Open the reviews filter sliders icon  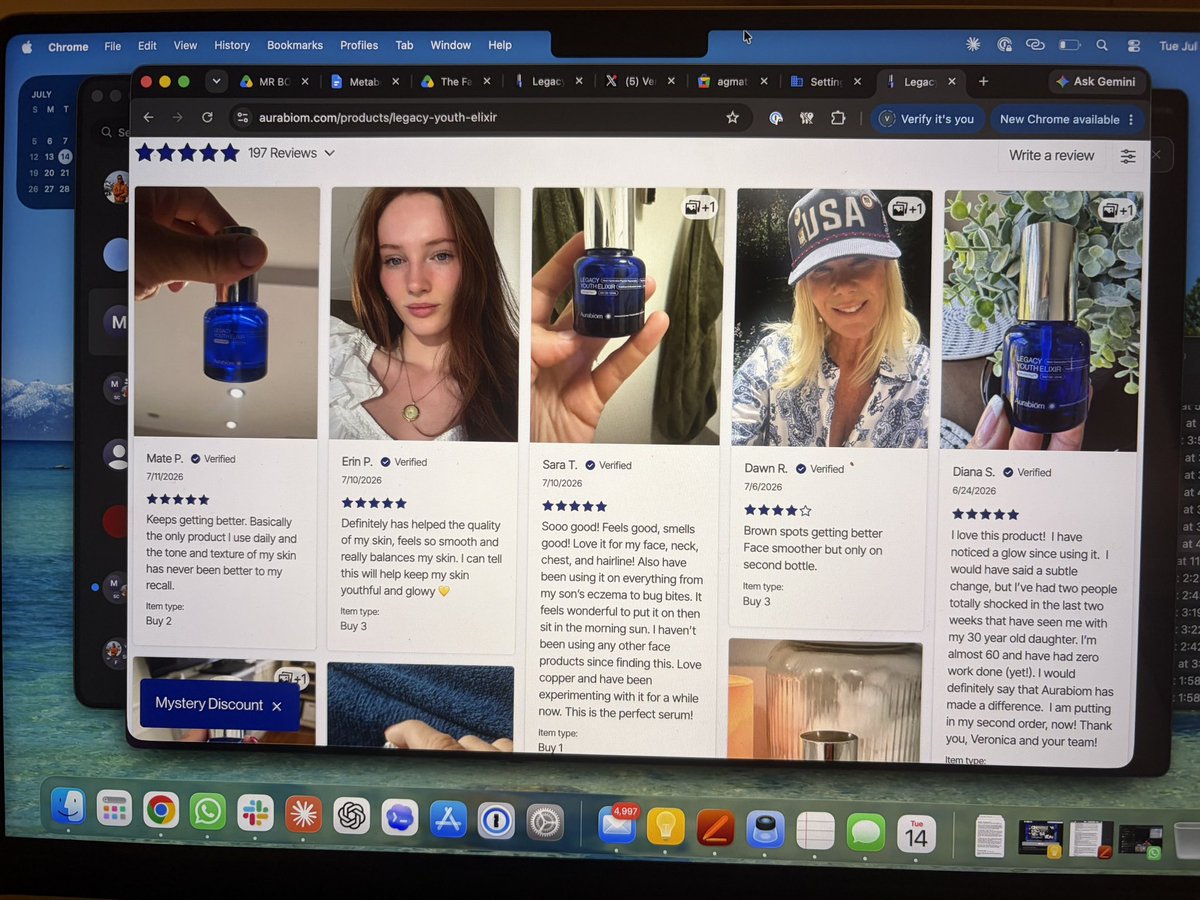pos(1128,156)
